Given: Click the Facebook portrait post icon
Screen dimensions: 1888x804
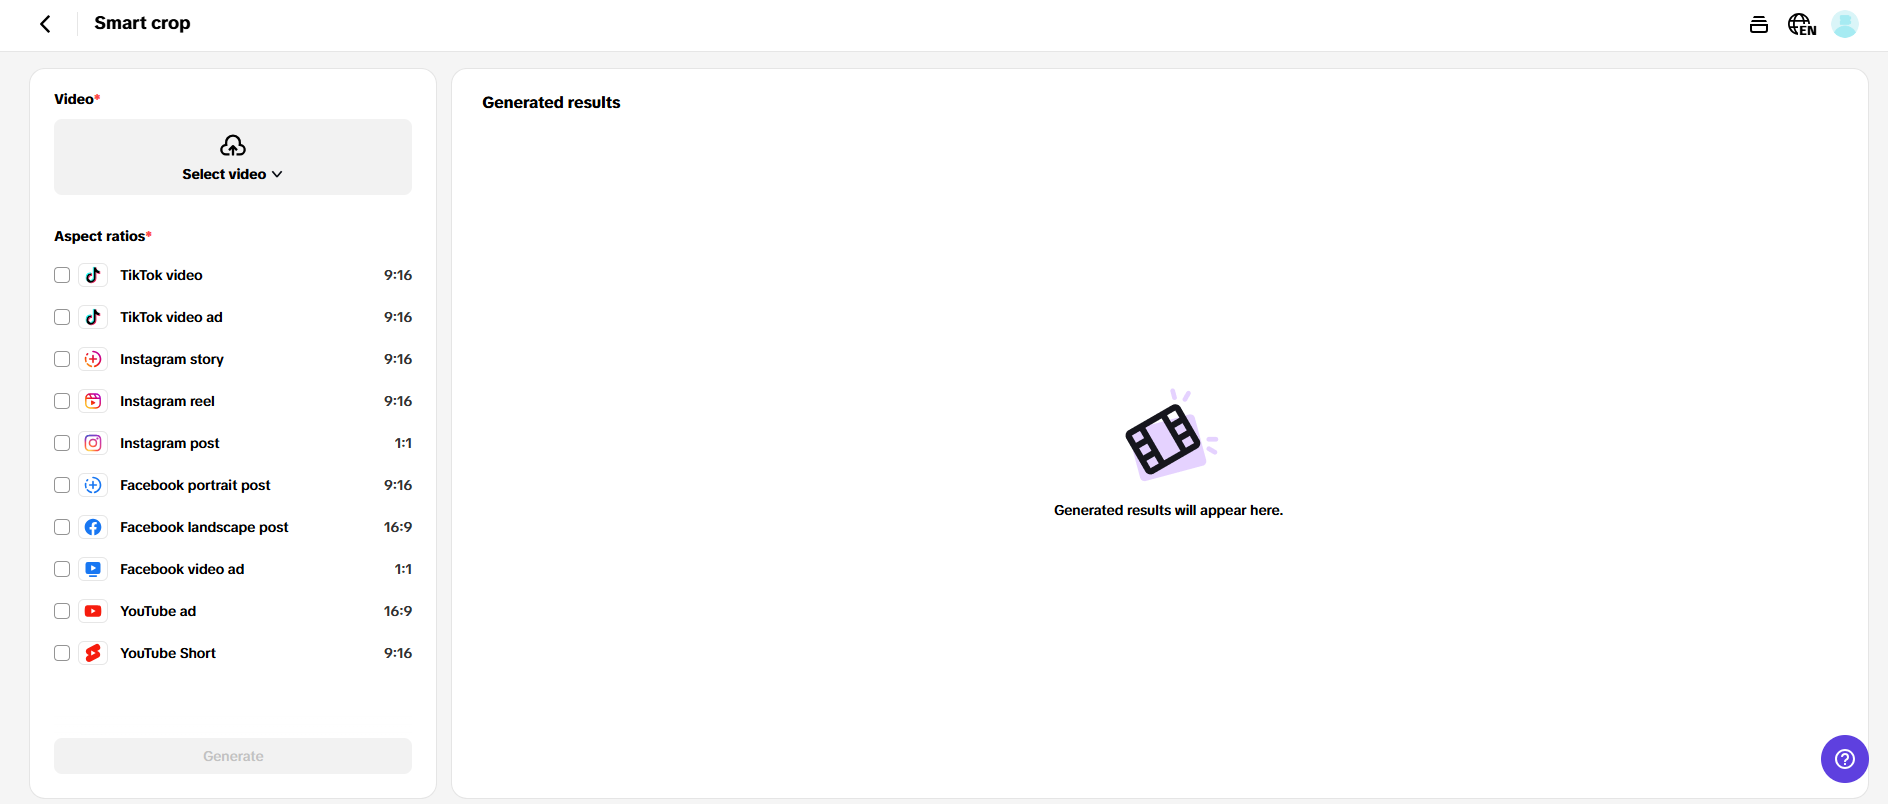Looking at the screenshot, I should 93,485.
